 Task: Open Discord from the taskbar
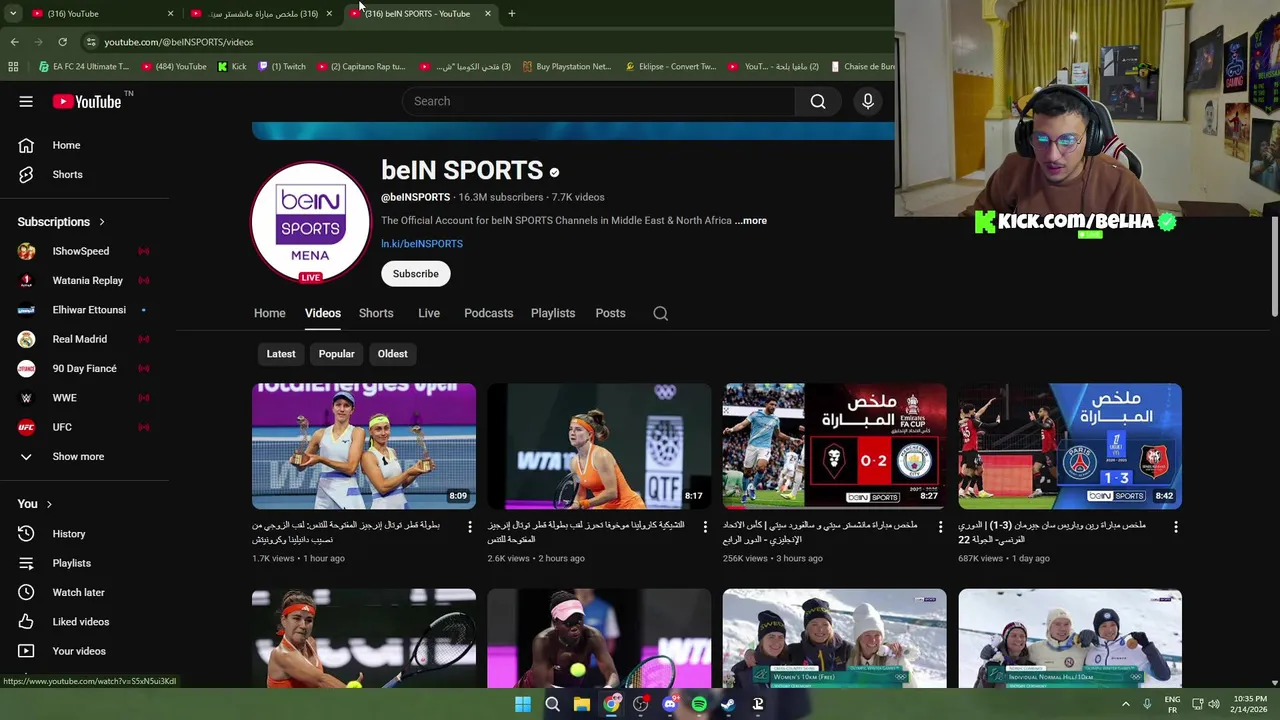click(x=670, y=705)
